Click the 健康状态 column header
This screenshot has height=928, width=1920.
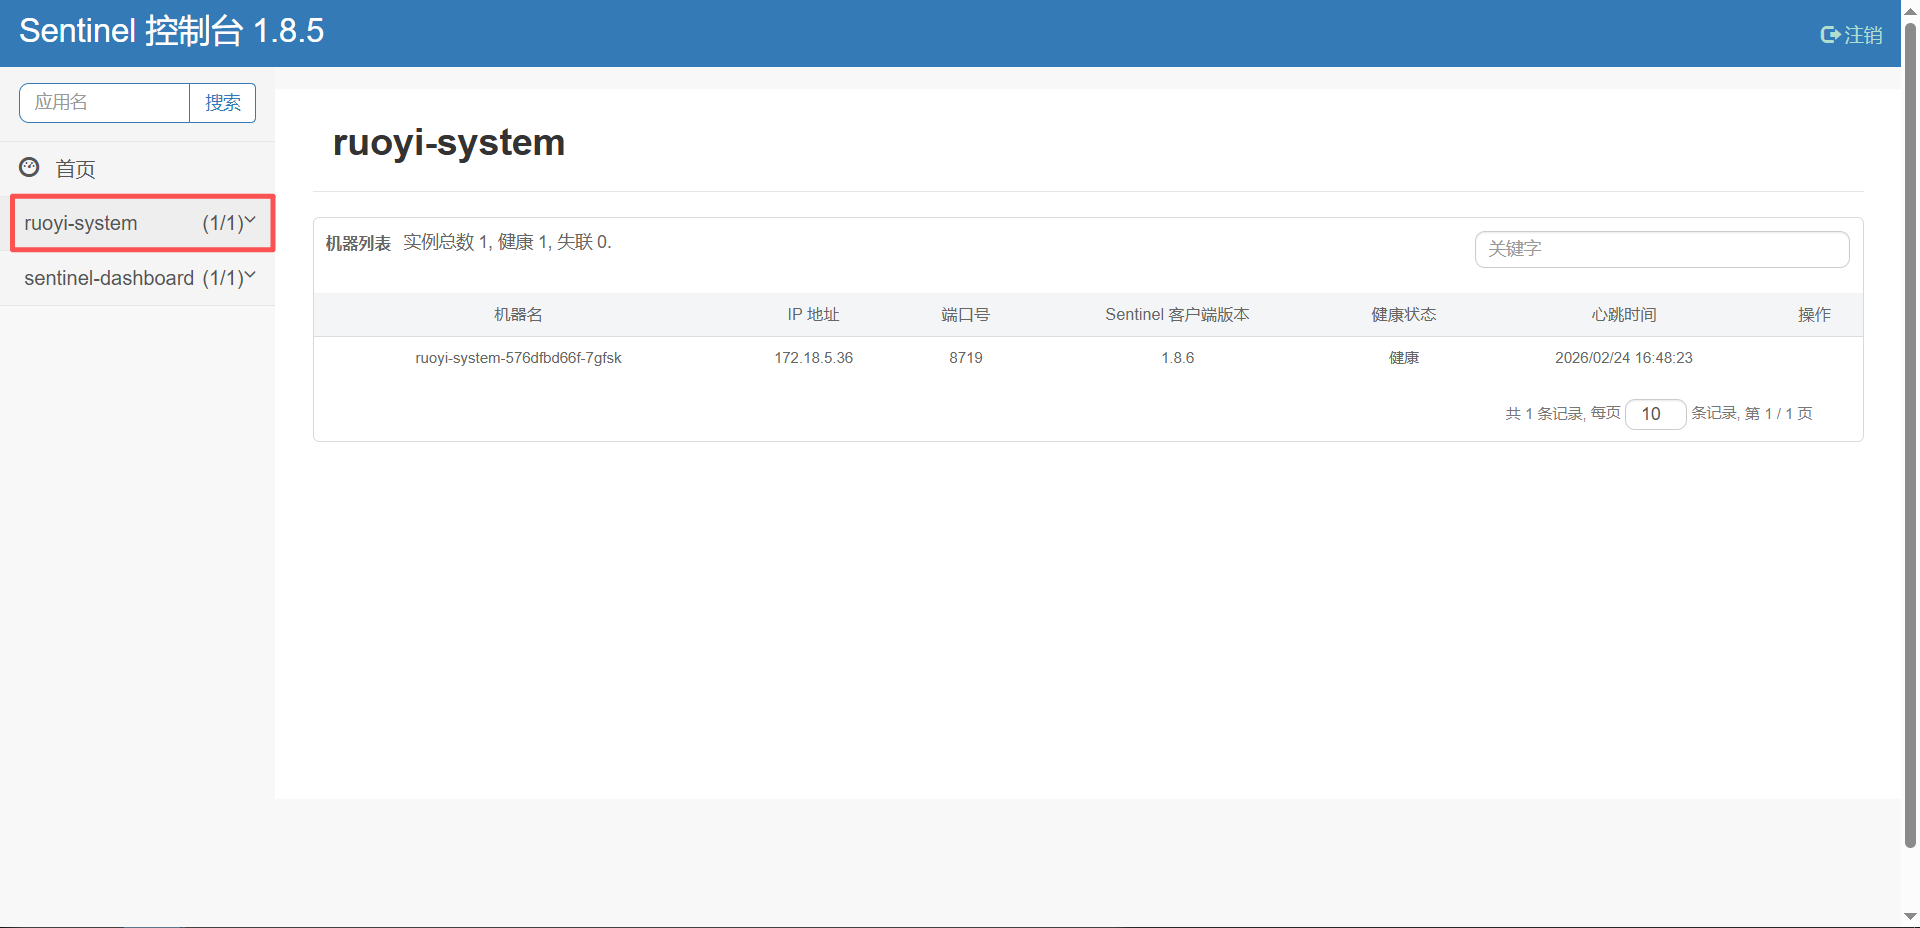point(1403,315)
